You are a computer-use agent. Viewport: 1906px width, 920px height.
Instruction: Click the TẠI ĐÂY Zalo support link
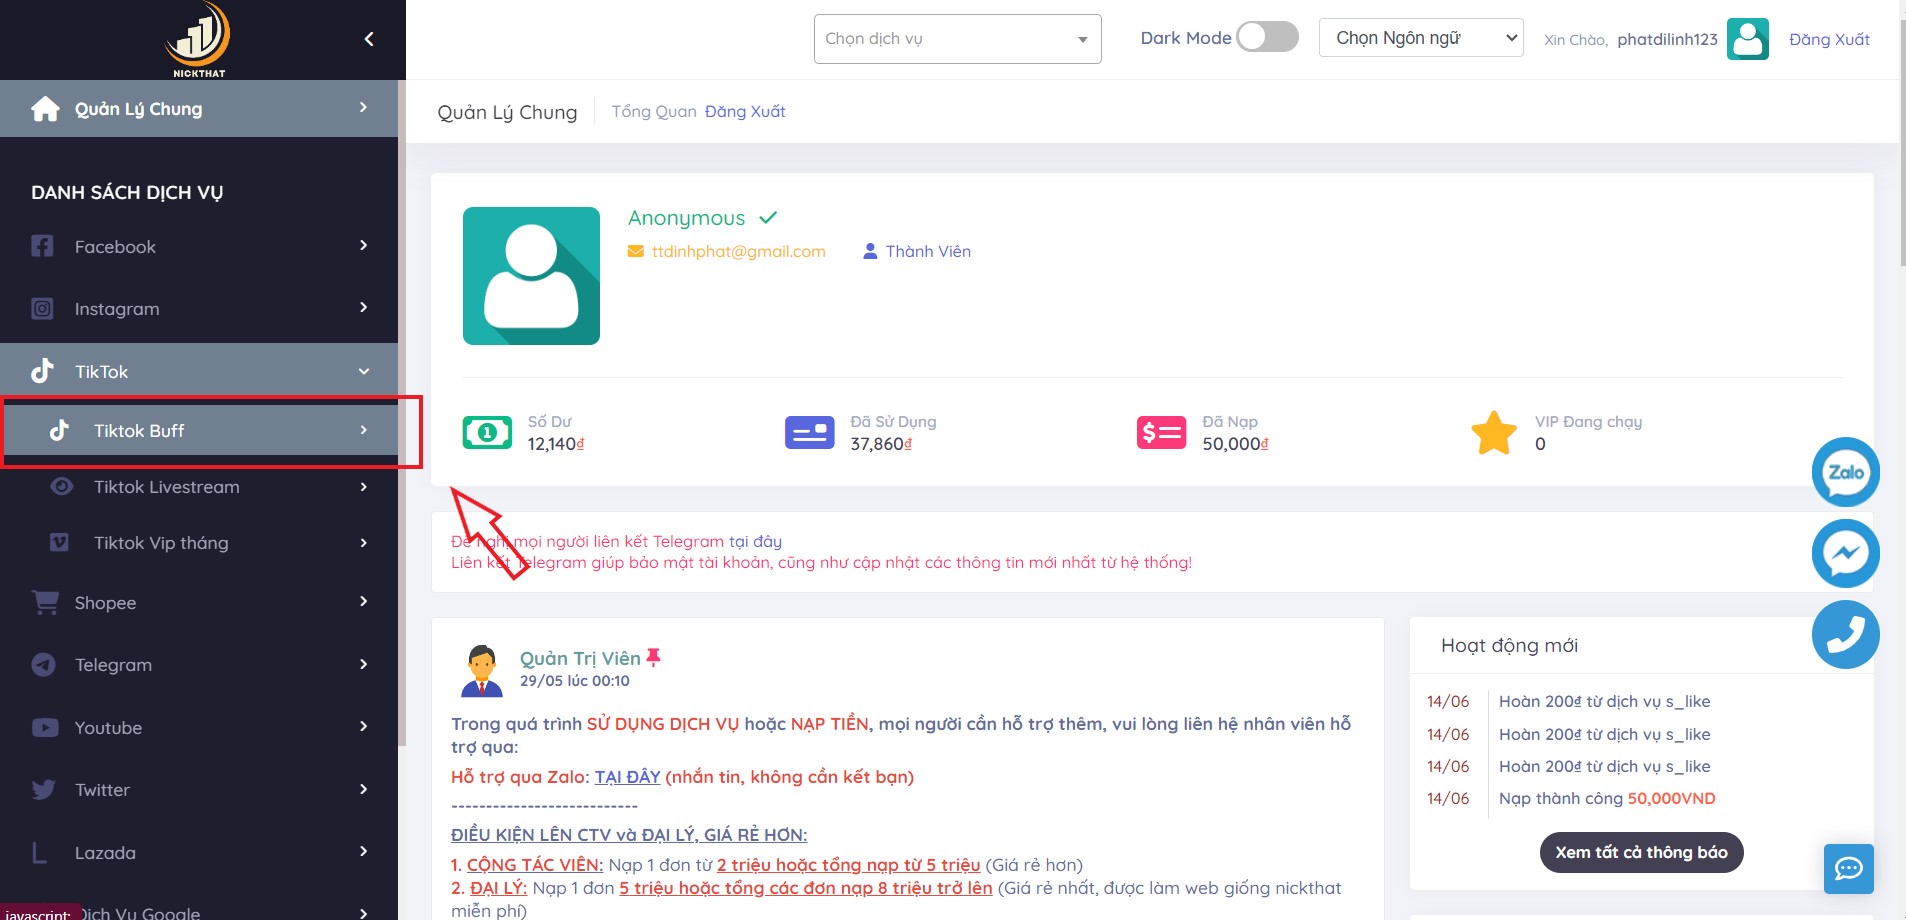pos(627,777)
